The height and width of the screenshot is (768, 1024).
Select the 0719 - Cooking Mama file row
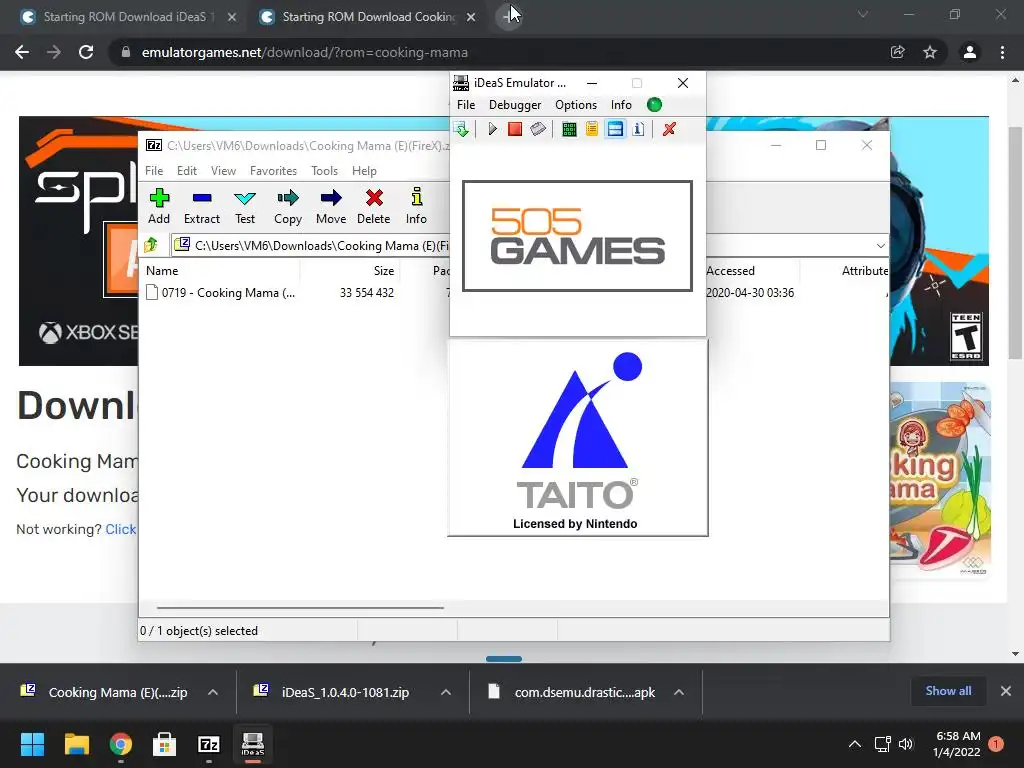click(x=222, y=293)
